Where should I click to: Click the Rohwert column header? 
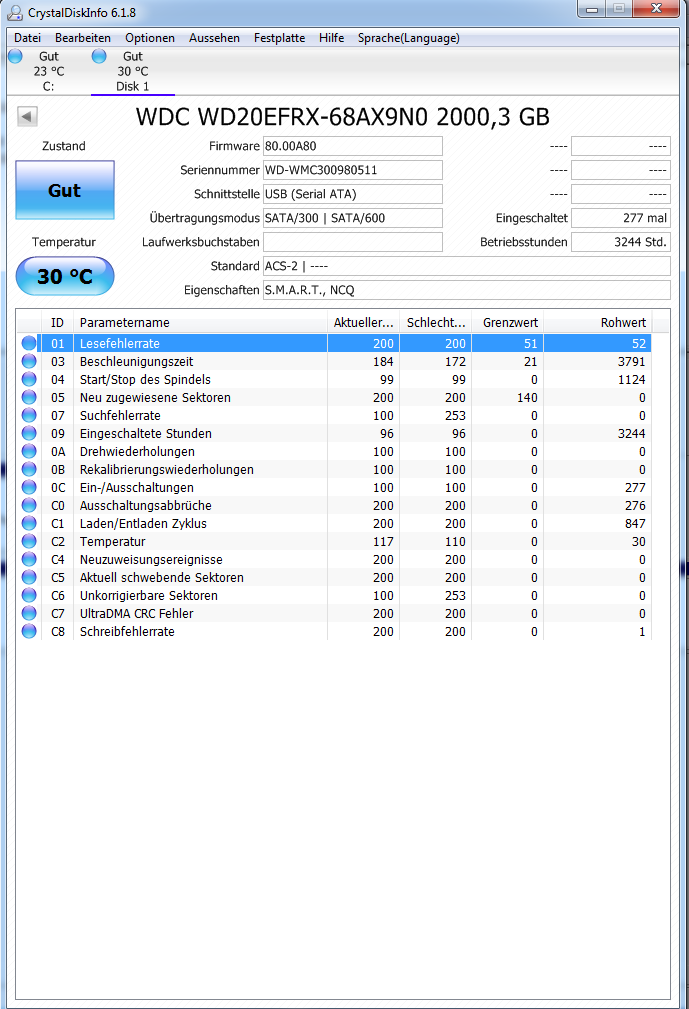598,322
